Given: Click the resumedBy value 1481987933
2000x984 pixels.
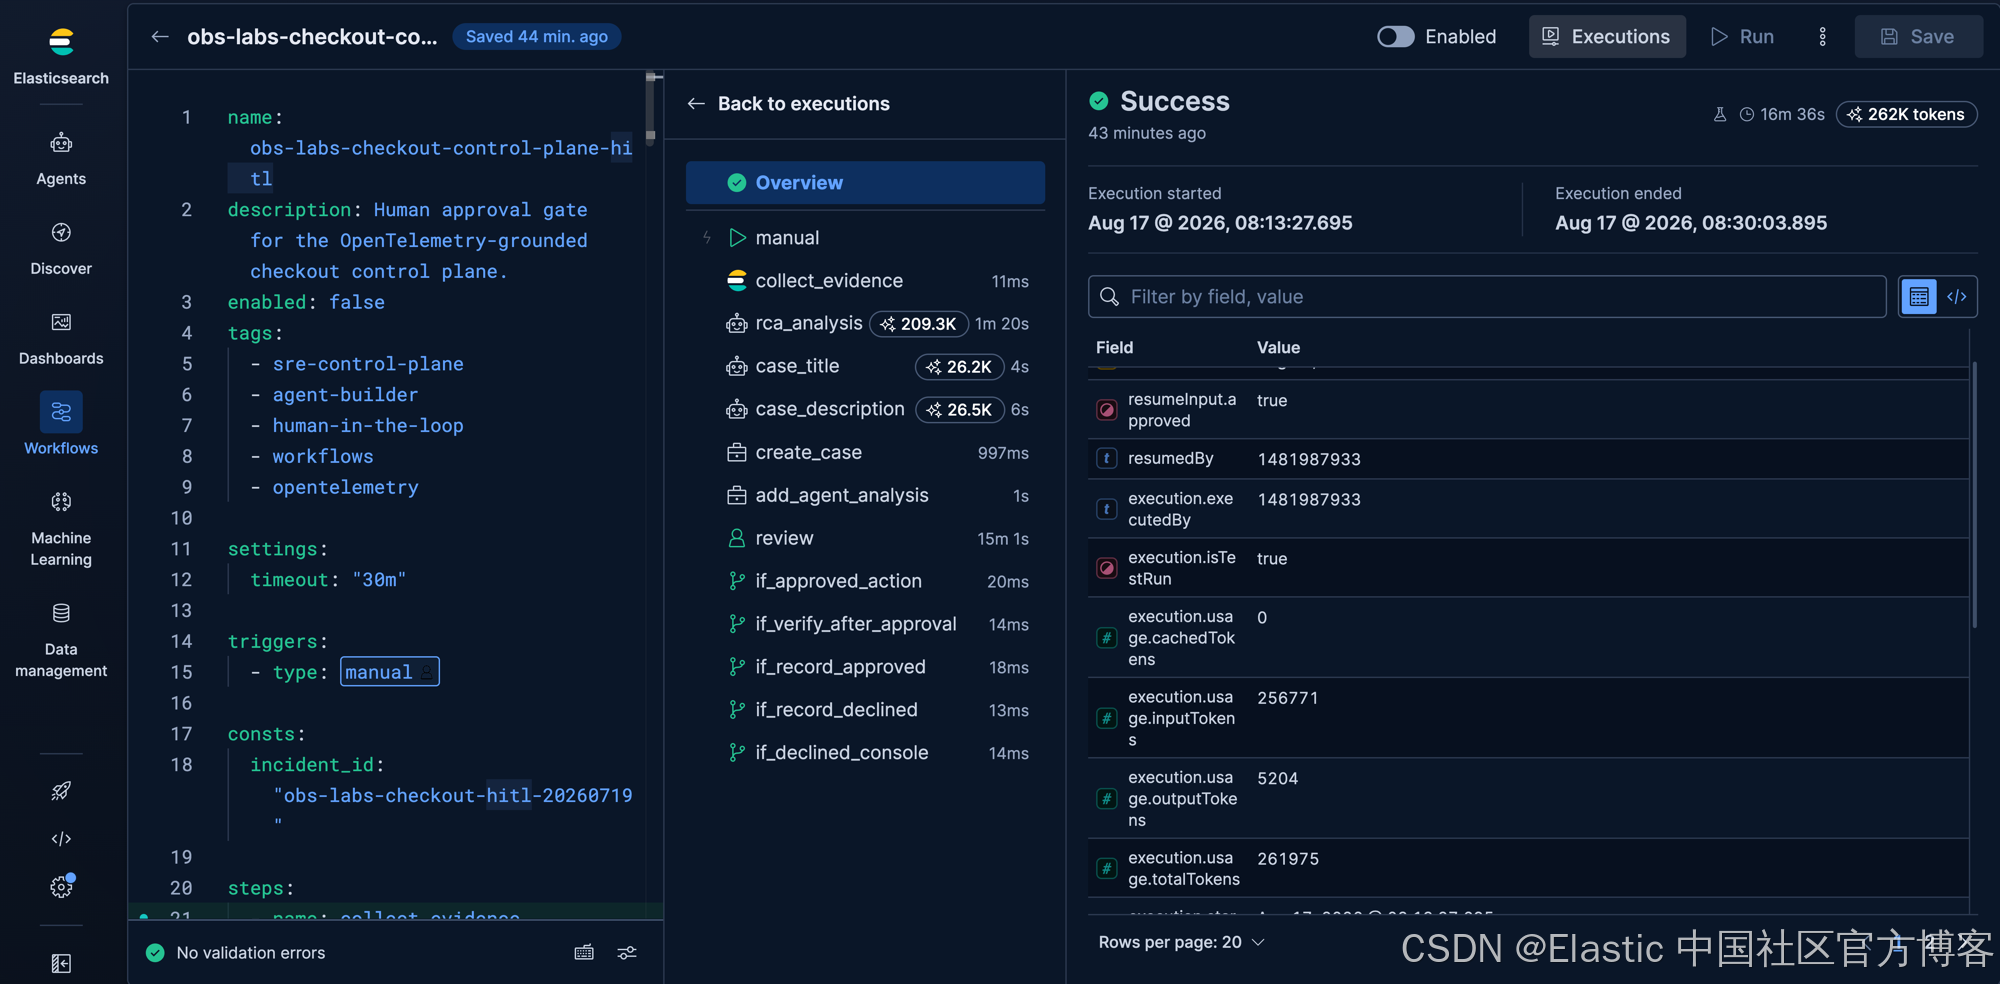Looking at the screenshot, I should click(1309, 460).
